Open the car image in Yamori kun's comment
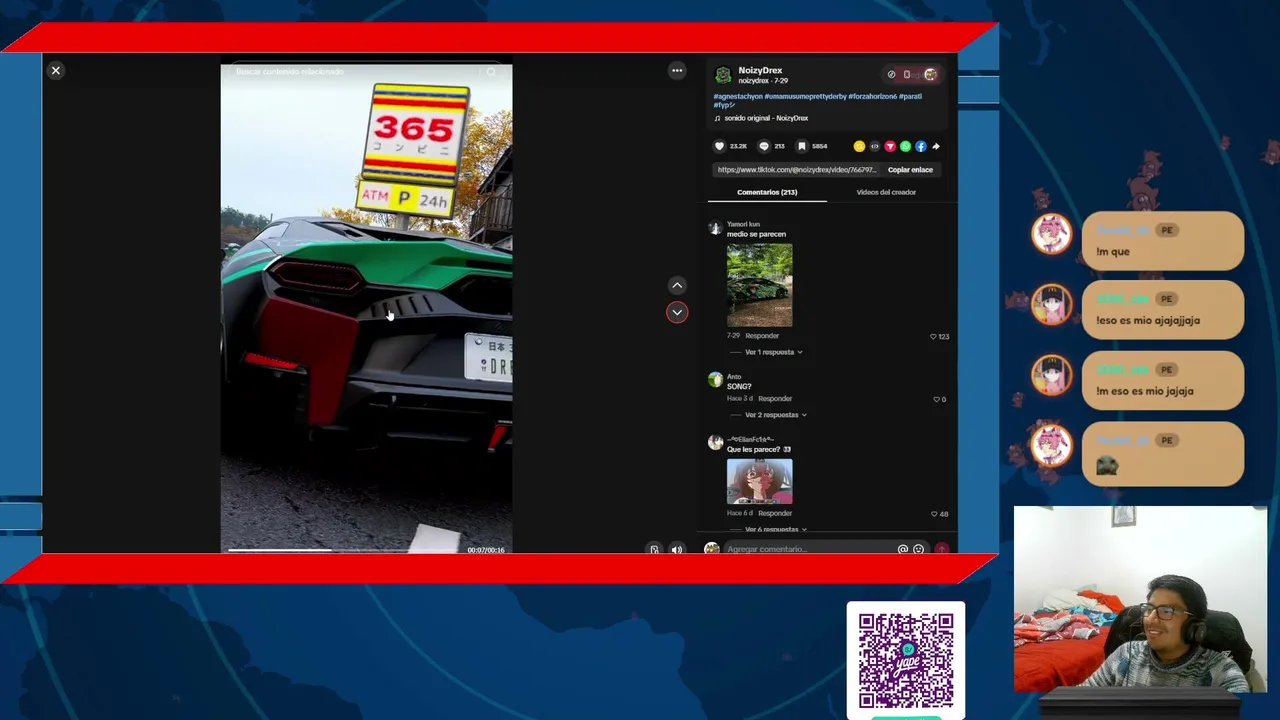The image size is (1280, 720). [x=759, y=285]
